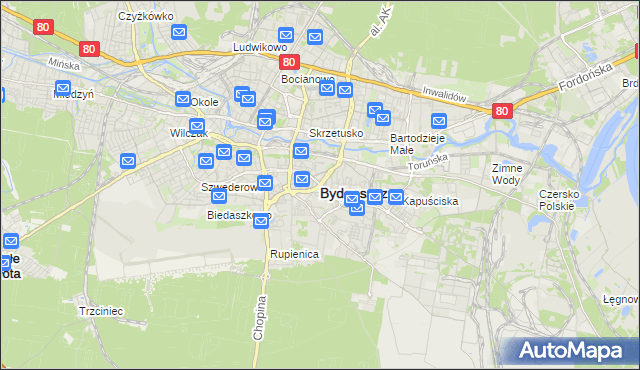Screen dimensions: 640x370
Task: Click the envelope marker on al. AK road near Bocianowo
Action: pyautogui.click(x=345, y=90)
